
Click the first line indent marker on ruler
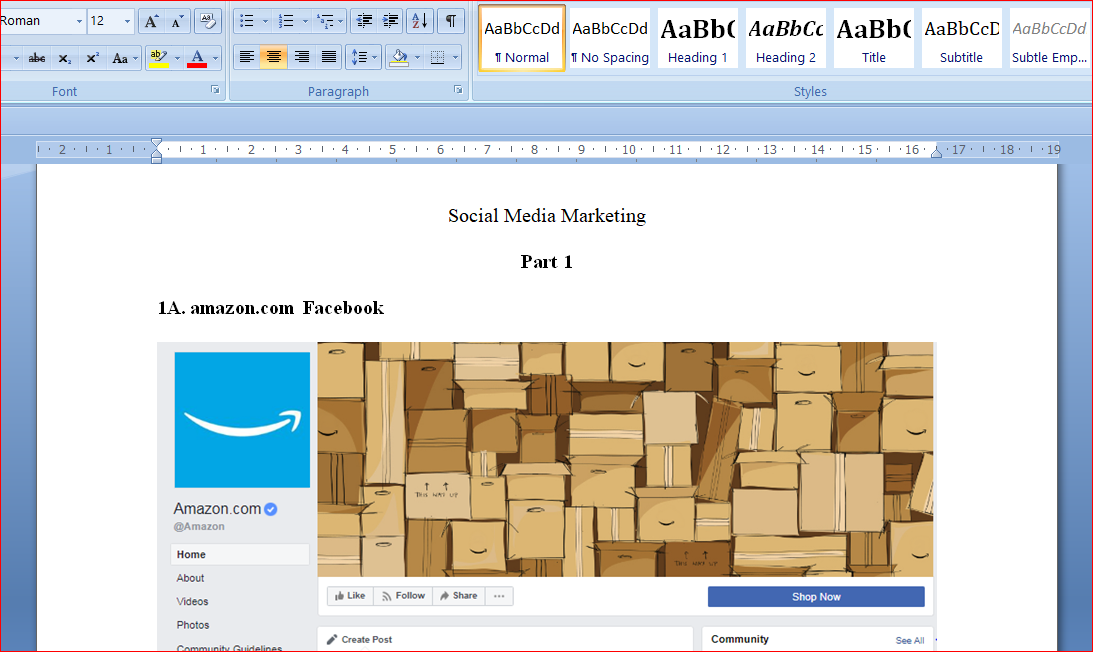pyautogui.click(x=156, y=144)
